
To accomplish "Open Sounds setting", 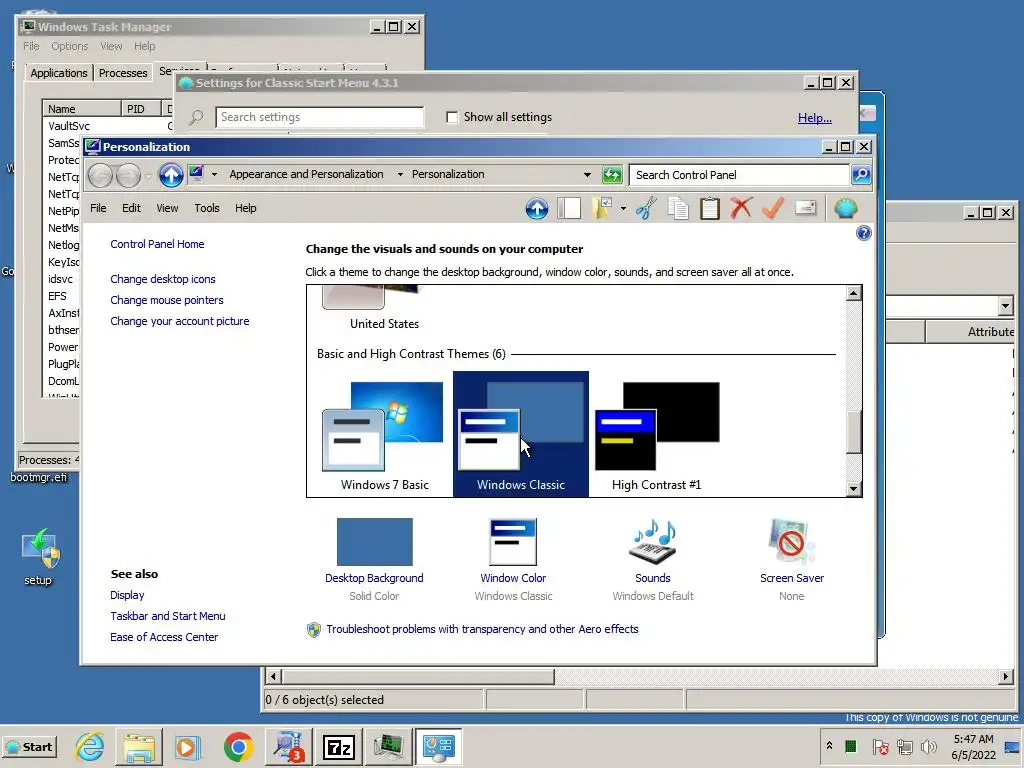I will [652, 560].
